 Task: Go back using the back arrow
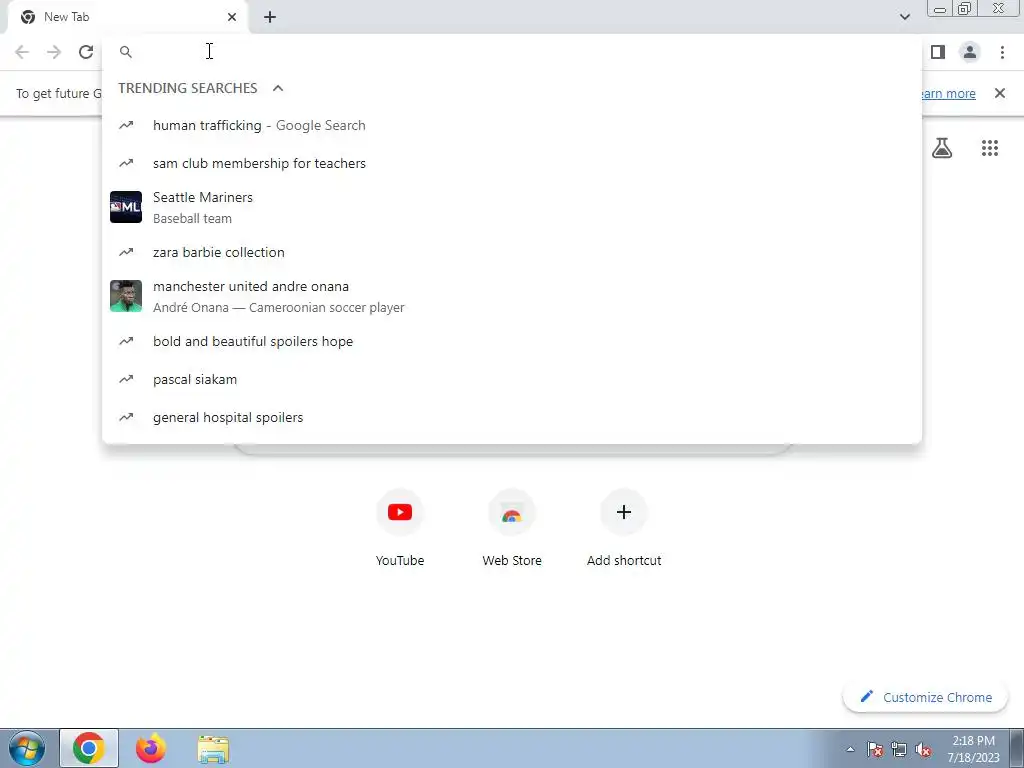click(22, 52)
